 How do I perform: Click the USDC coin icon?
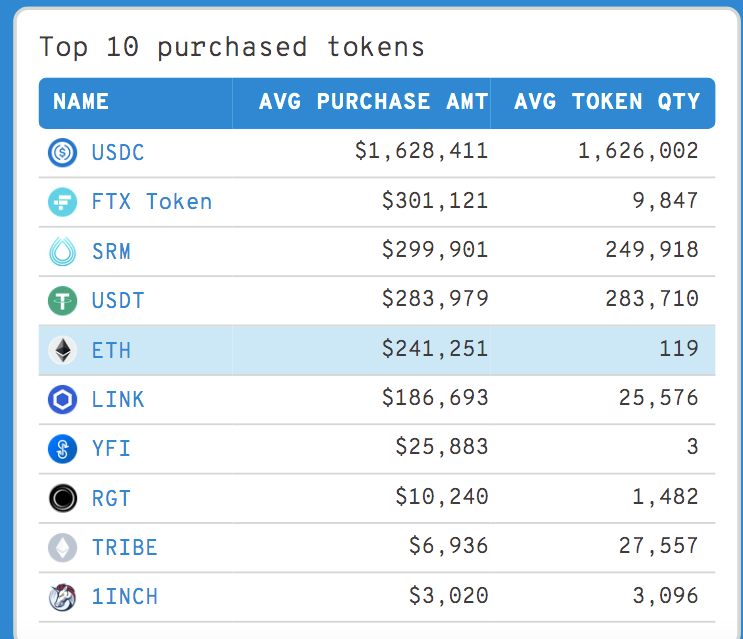62,153
